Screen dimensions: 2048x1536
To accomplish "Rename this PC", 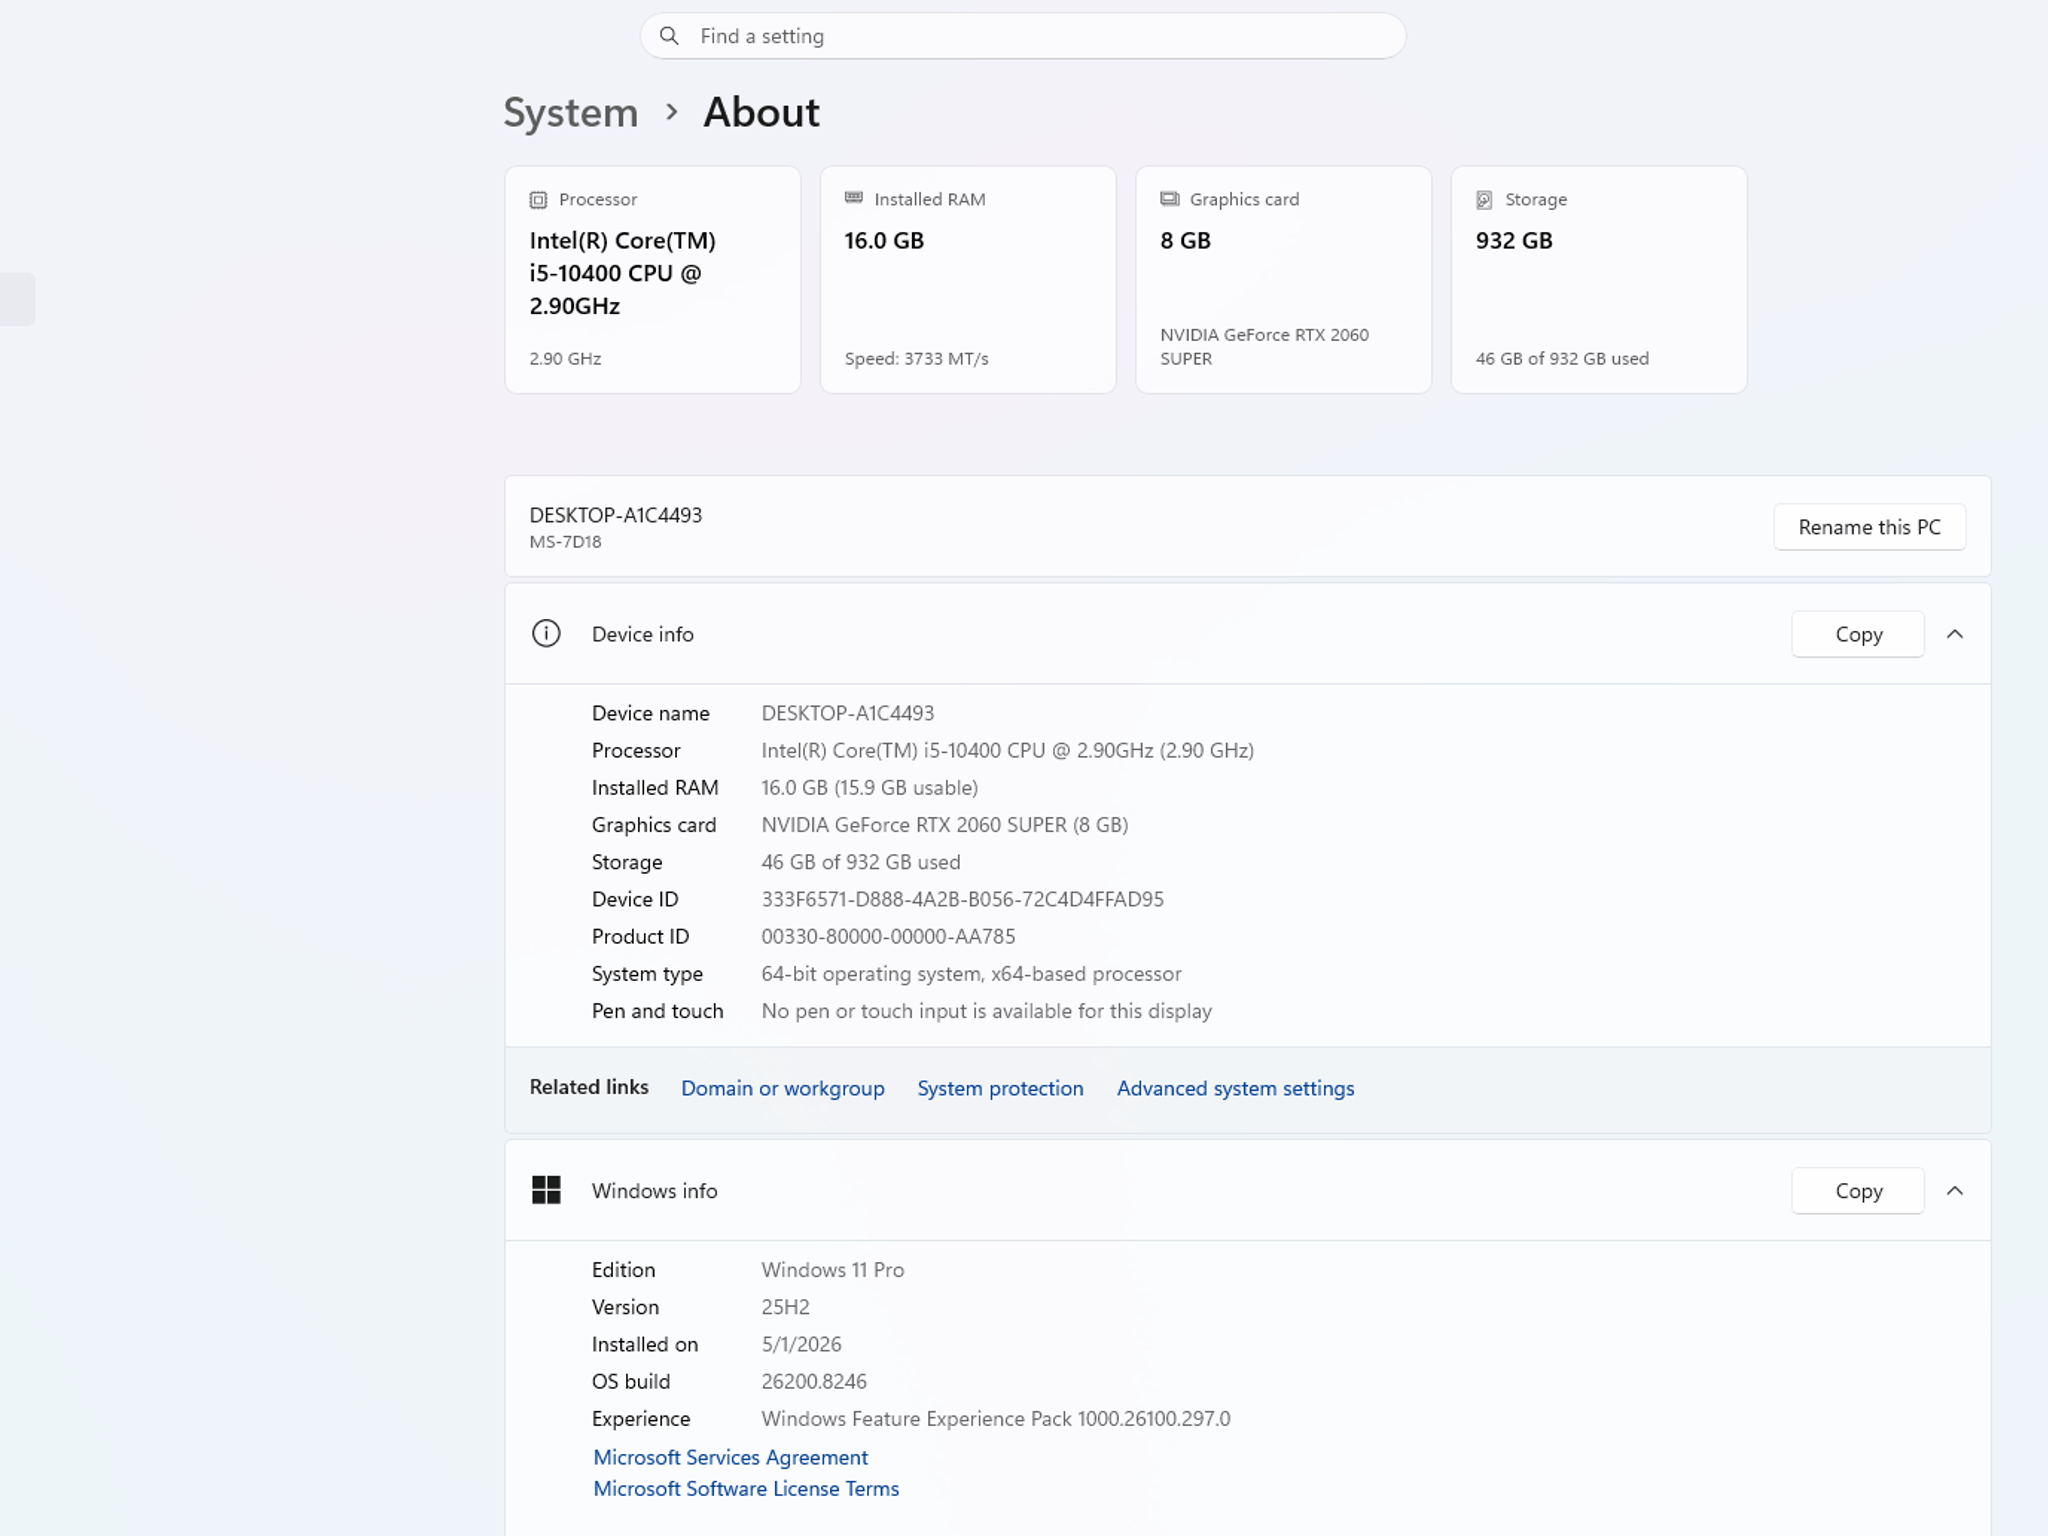I will pyautogui.click(x=1869, y=527).
